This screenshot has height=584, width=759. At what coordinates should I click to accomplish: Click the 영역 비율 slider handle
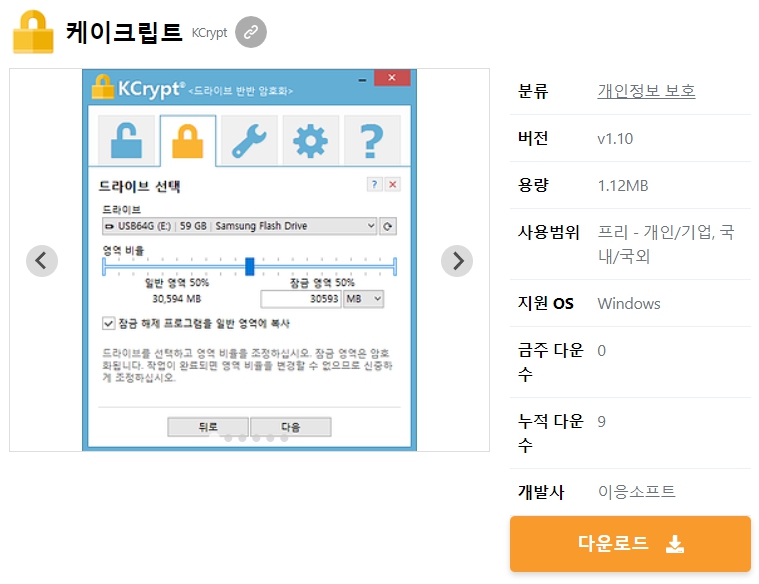(250, 266)
